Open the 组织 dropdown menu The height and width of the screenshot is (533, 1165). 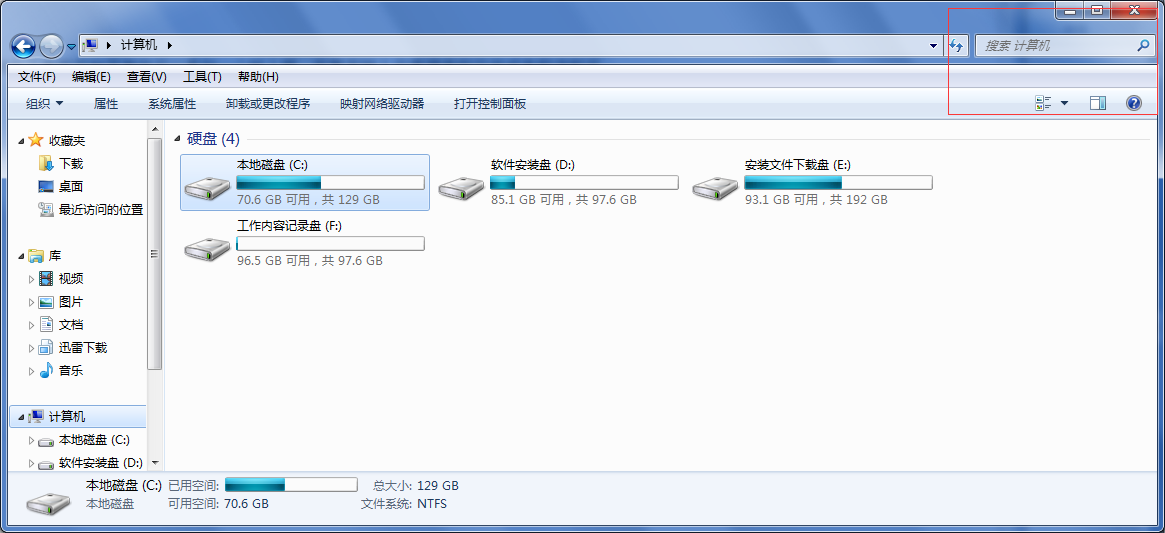pos(45,103)
